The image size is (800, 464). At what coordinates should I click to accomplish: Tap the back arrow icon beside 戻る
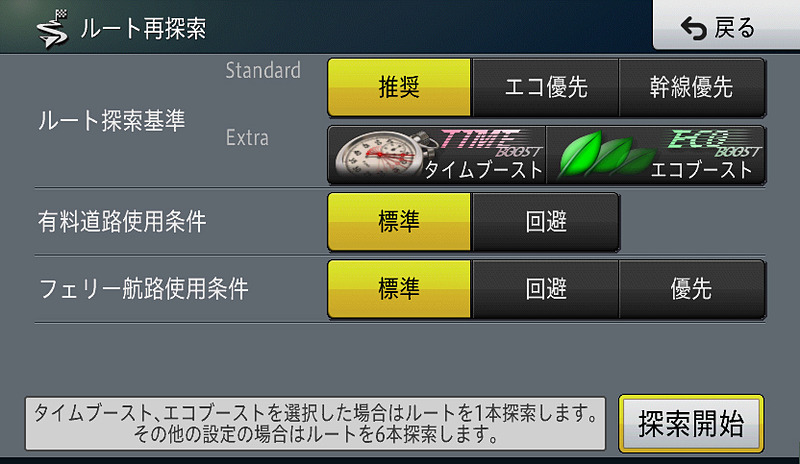tap(694, 28)
